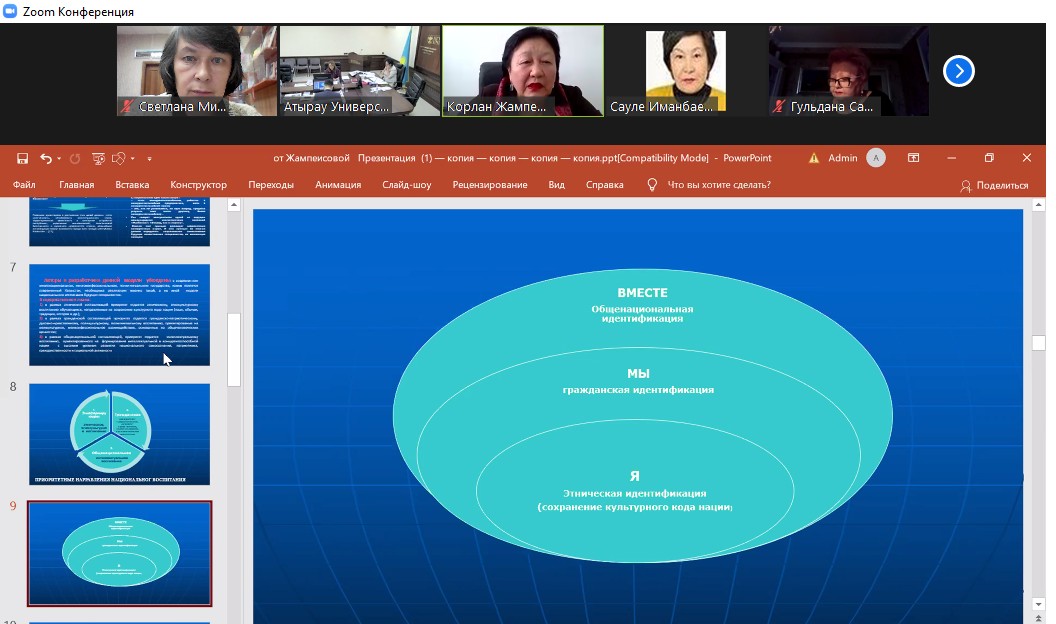Open the Вставка ribbon tab

pyautogui.click(x=132, y=184)
